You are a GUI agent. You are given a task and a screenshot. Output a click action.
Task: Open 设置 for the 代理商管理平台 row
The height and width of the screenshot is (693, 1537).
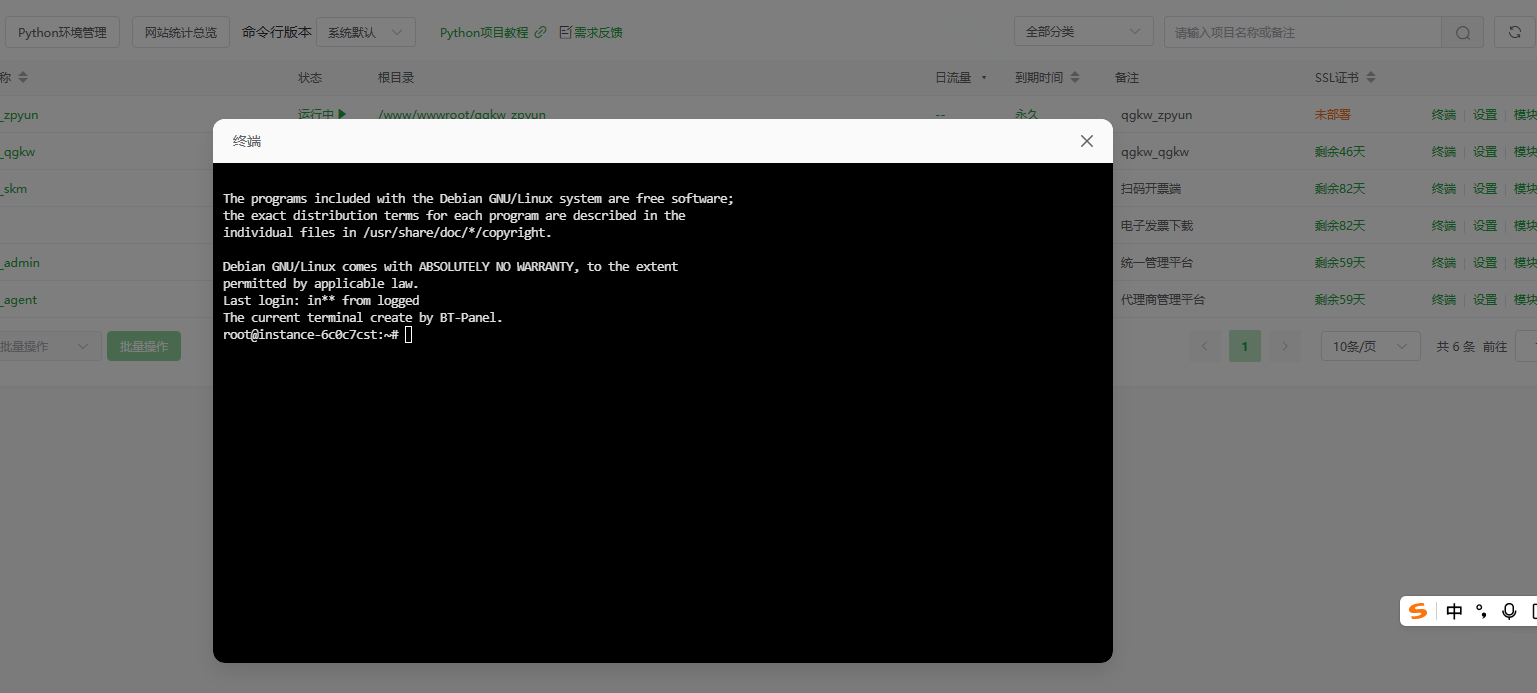coord(1485,300)
